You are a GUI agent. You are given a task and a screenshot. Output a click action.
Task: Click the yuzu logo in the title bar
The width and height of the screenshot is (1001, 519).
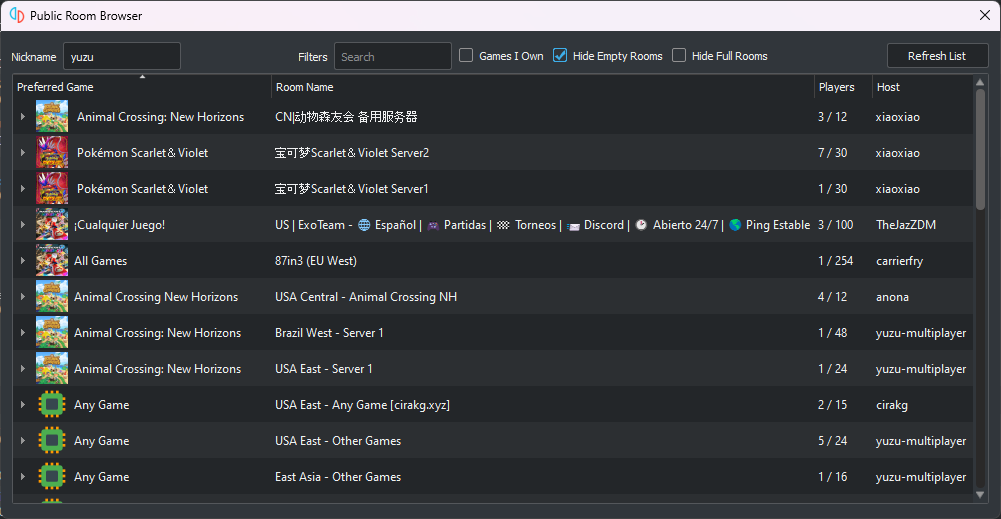coord(17,15)
